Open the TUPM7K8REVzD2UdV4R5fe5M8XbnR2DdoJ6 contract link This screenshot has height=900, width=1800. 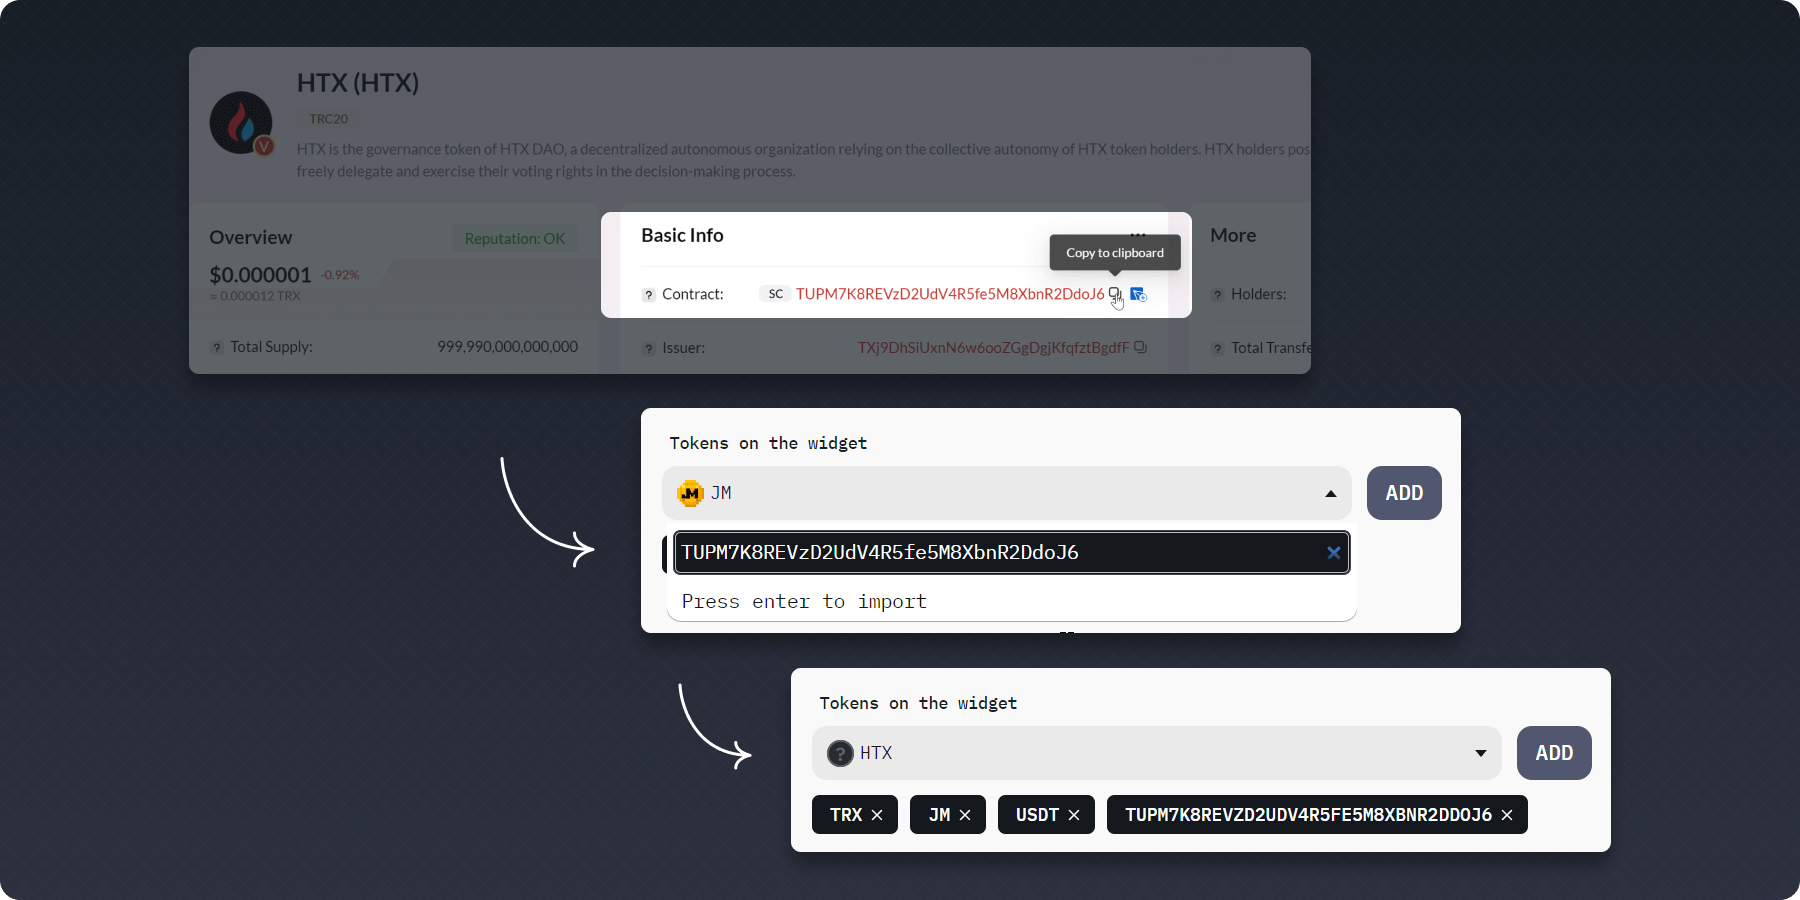tap(950, 294)
